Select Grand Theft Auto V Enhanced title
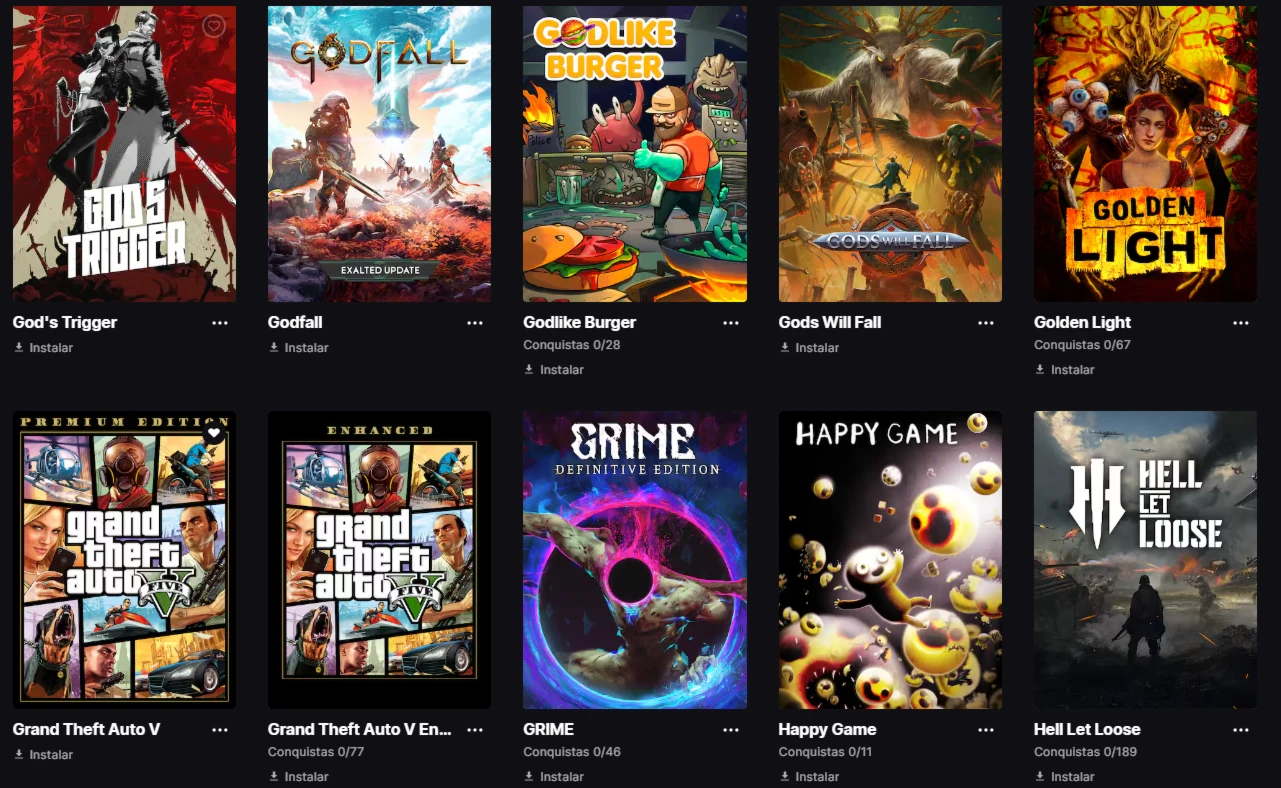 pos(360,730)
